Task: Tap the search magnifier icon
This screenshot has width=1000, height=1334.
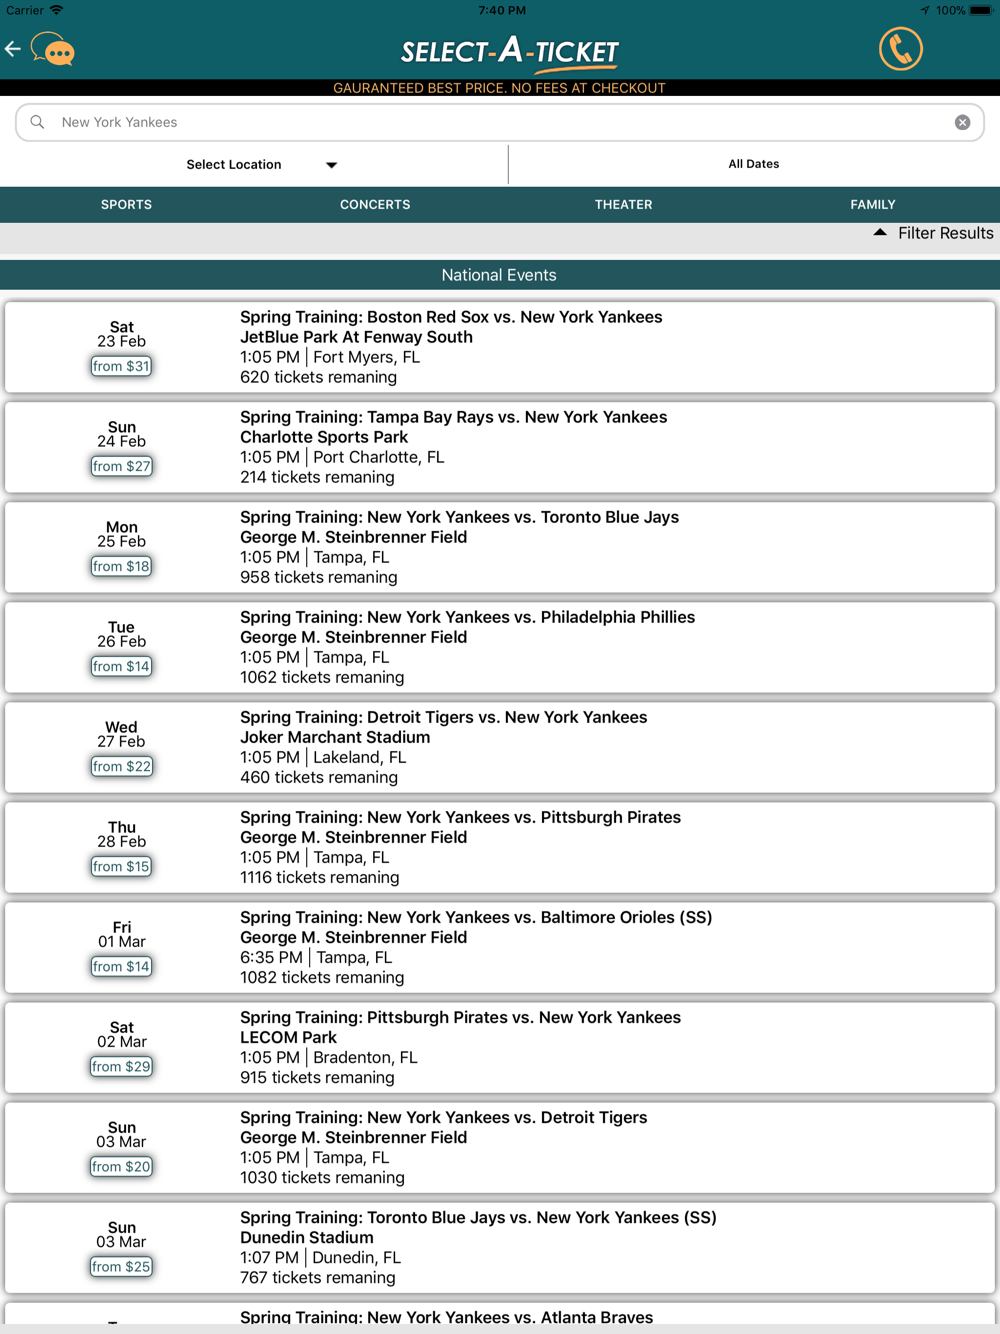Action: (37, 122)
